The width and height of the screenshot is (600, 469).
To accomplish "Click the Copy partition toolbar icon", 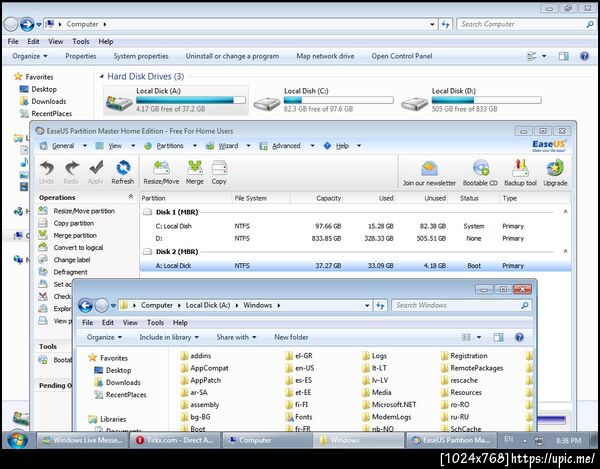I will [x=219, y=172].
